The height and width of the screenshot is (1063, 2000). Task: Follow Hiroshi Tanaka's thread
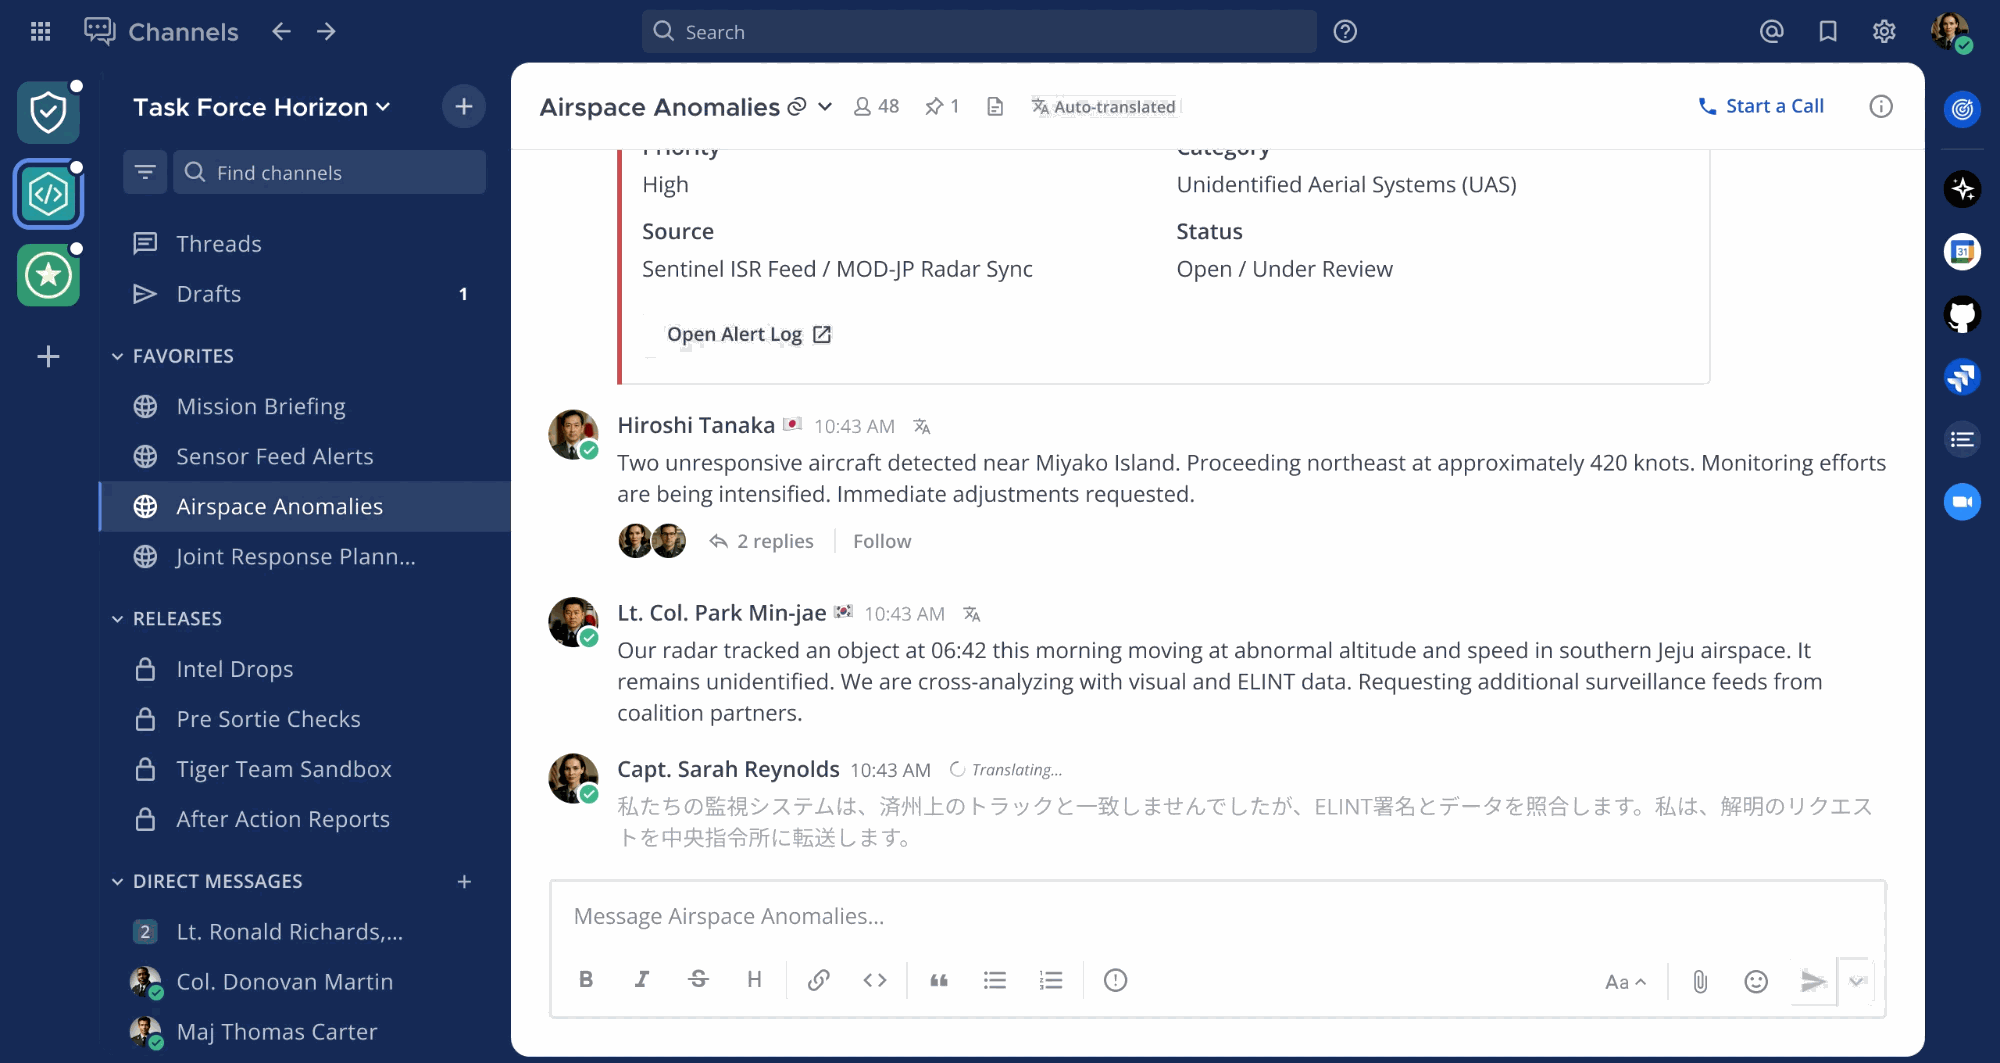[x=882, y=541]
